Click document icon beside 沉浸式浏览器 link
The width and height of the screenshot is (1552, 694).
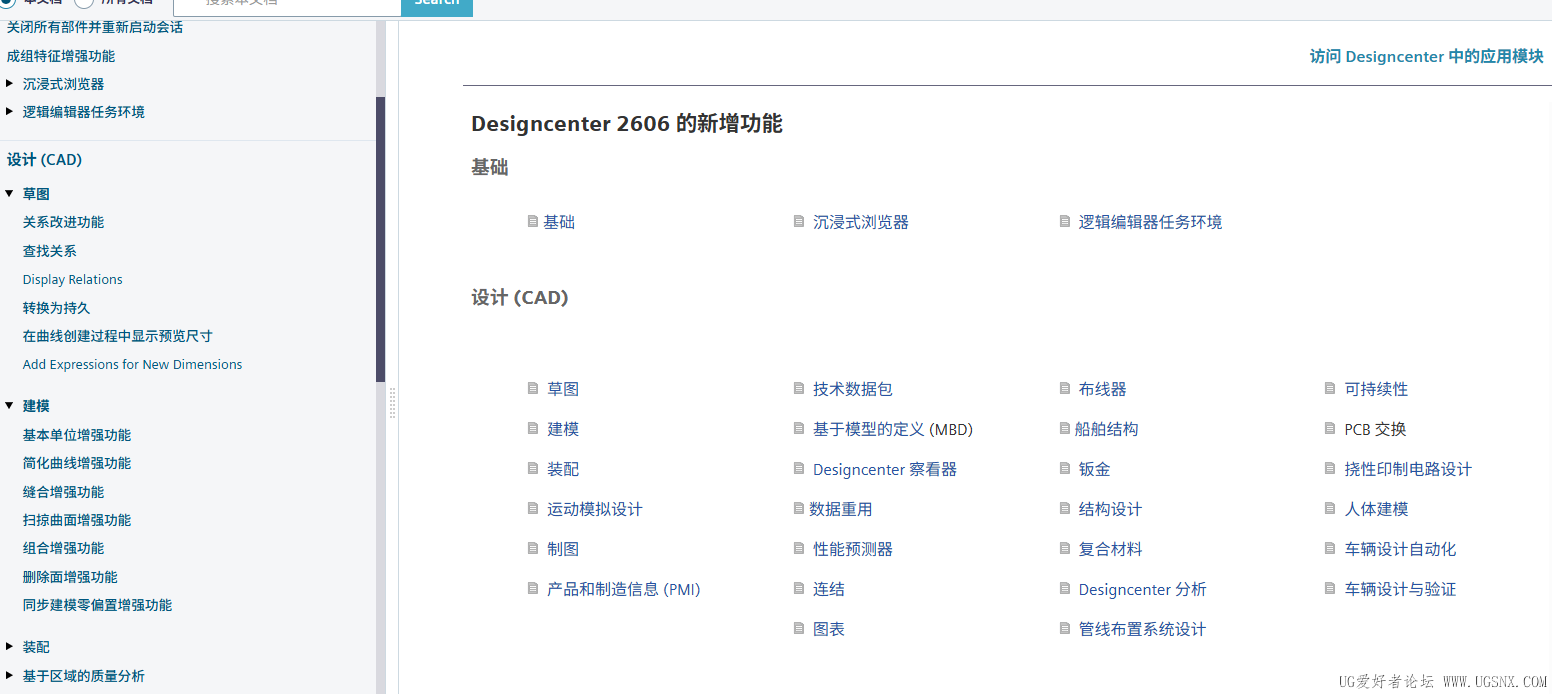(x=799, y=222)
